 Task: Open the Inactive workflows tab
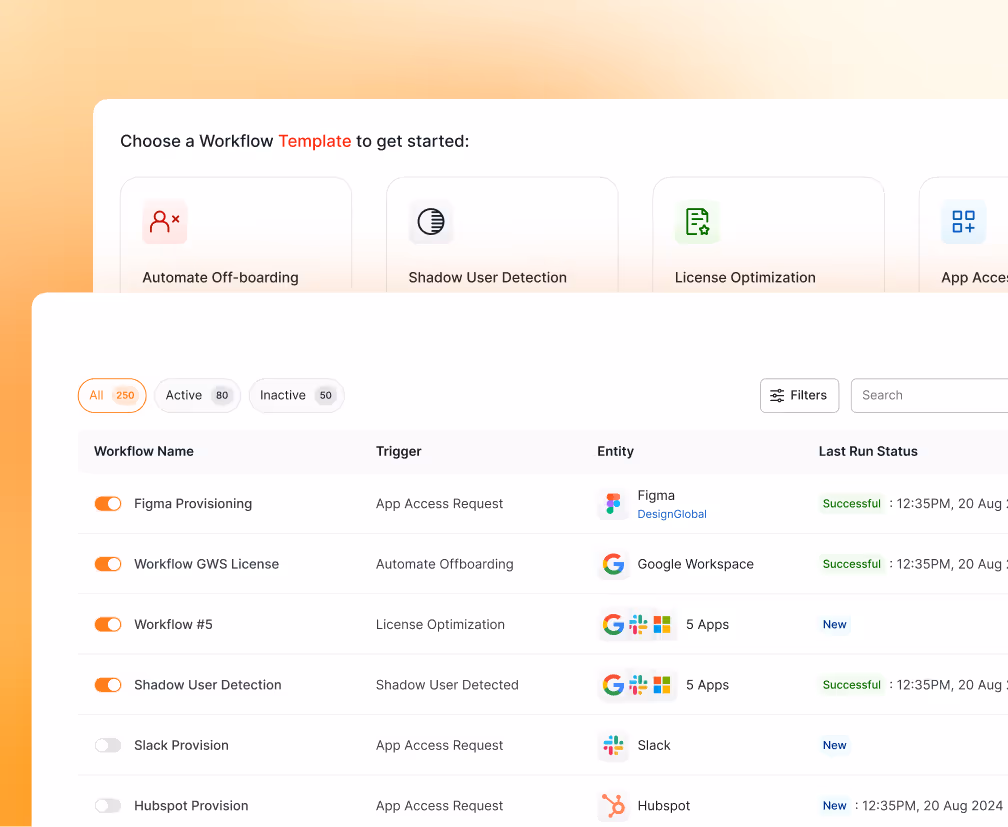click(296, 395)
